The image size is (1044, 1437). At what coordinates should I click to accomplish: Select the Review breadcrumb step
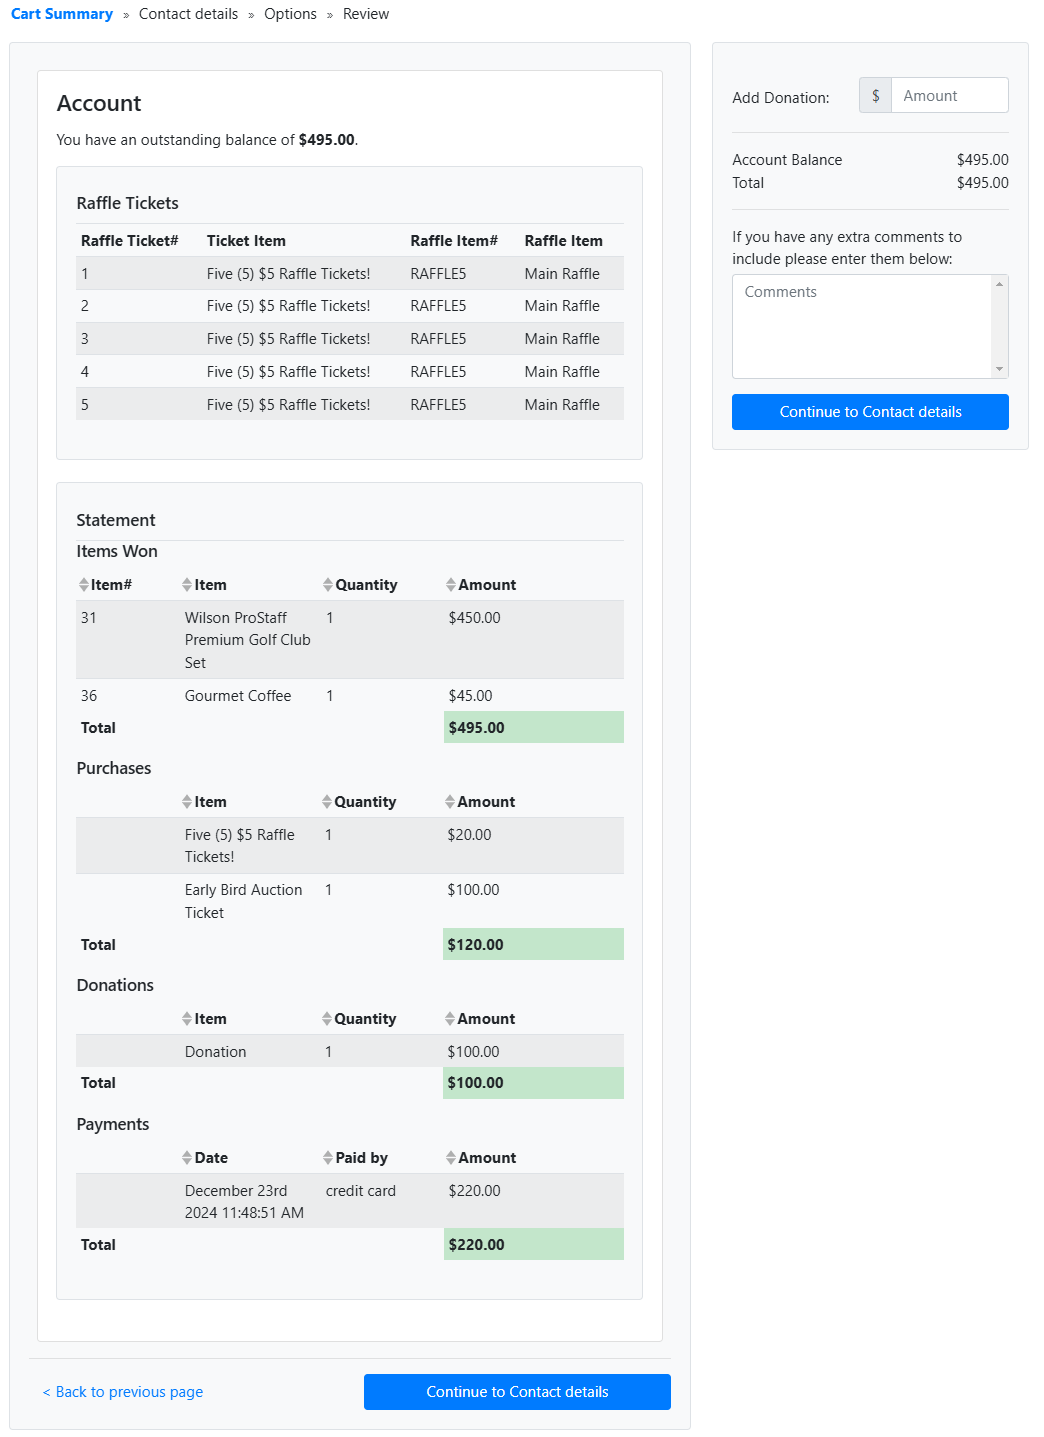pos(366,14)
